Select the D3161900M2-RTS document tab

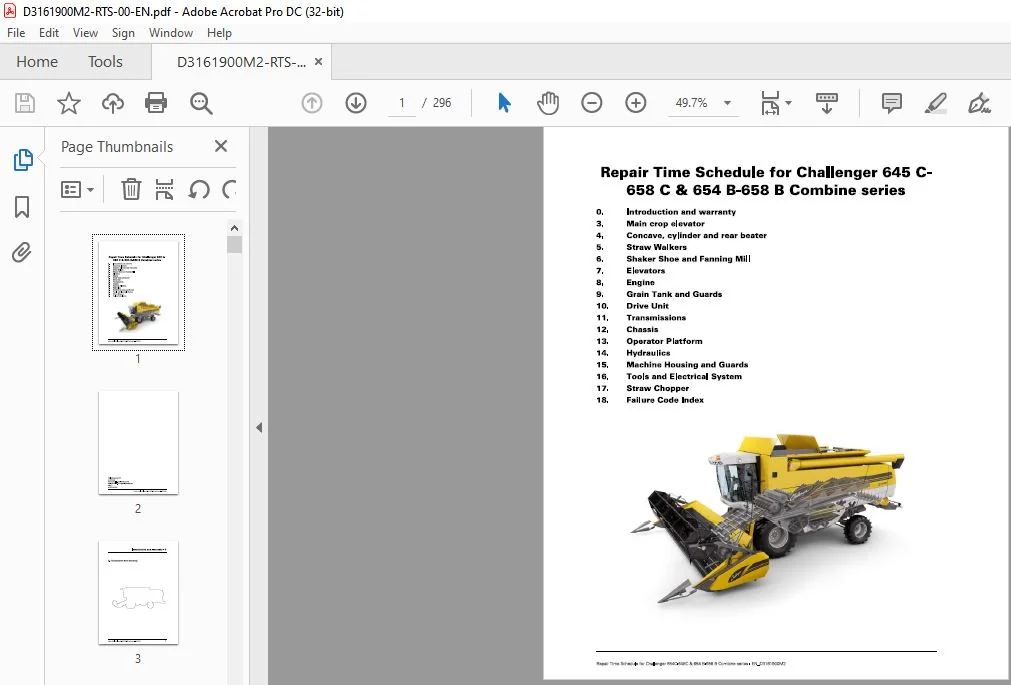pyautogui.click(x=241, y=62)
